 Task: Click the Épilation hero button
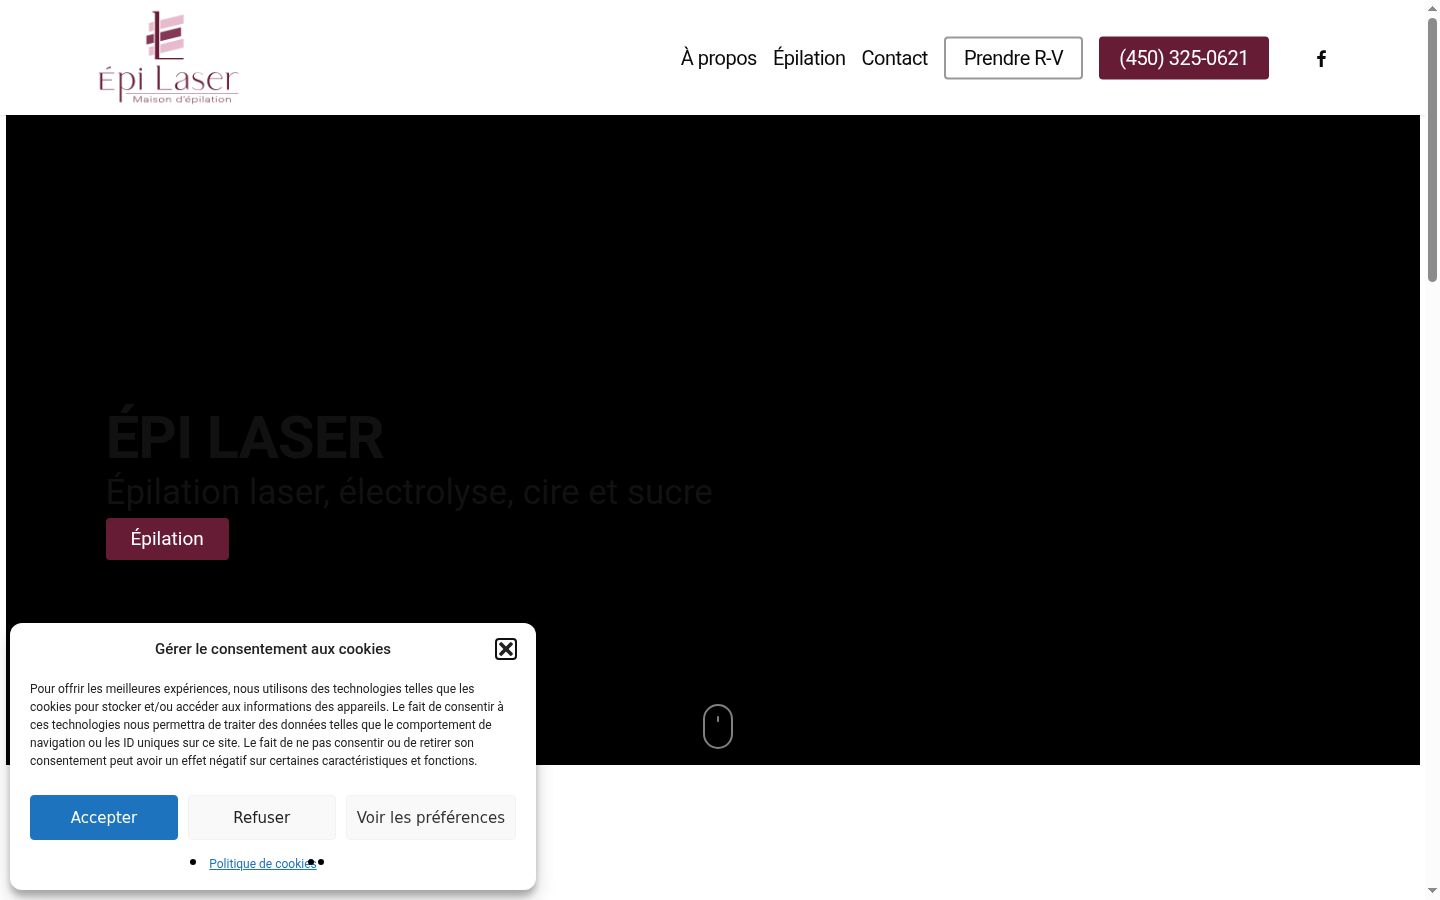point(167,539)
